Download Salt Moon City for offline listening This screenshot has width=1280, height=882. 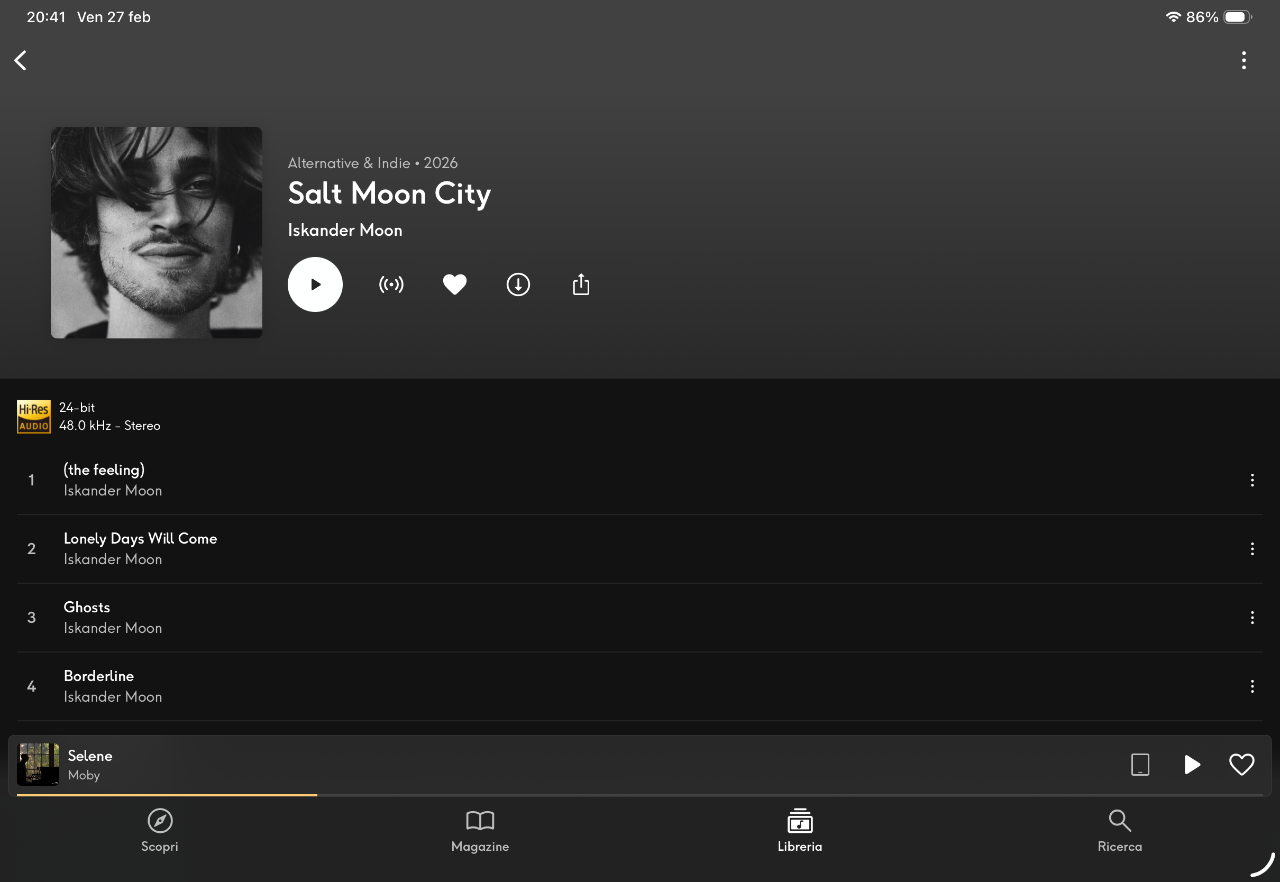click(518, 285)
